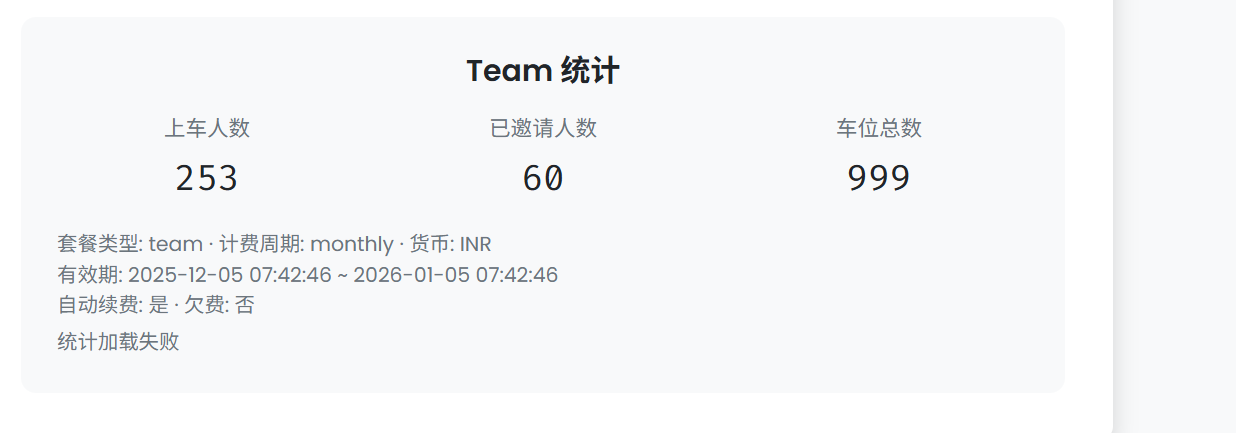
Task: Click the gray panel right of the card
Action: (1175, 216)
